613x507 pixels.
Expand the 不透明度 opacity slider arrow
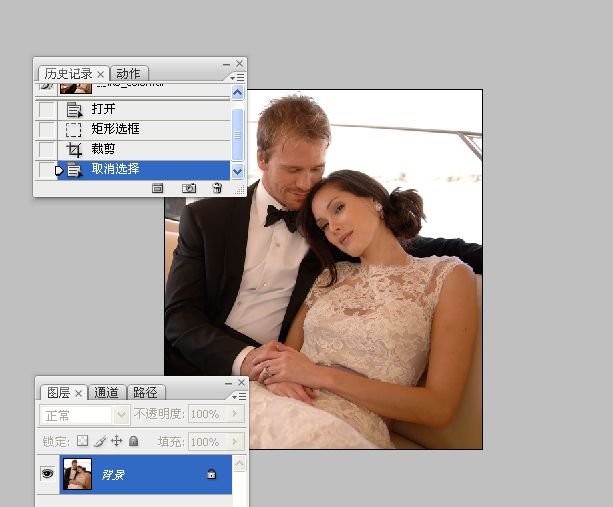pyautogui.click(x=236, y=414)
